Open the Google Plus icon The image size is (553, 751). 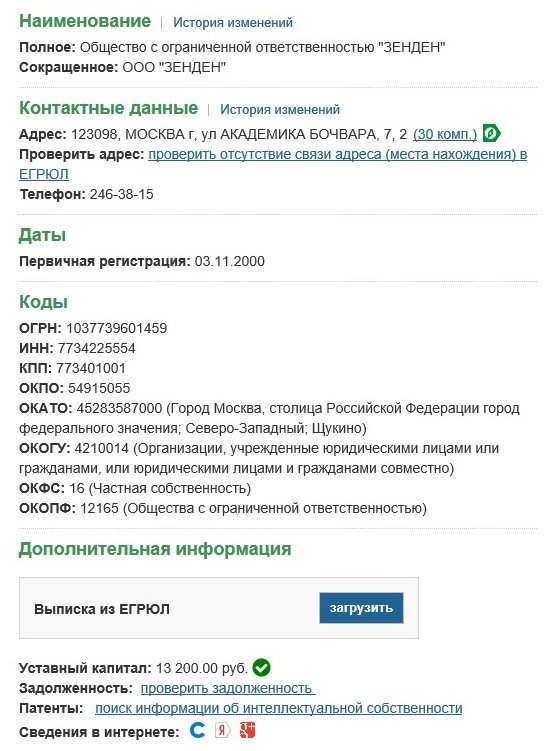point(247,731)
